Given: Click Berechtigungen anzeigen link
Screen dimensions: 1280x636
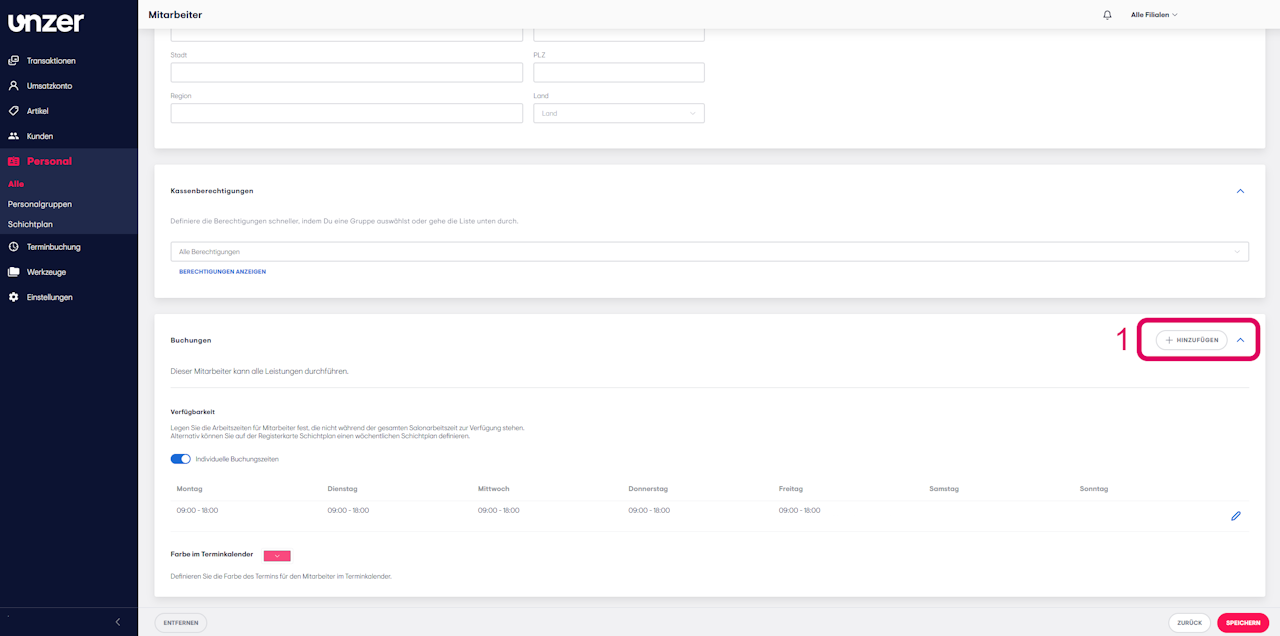Looking at the screenshot, I should pyautogui.click(x=222, y=272).
